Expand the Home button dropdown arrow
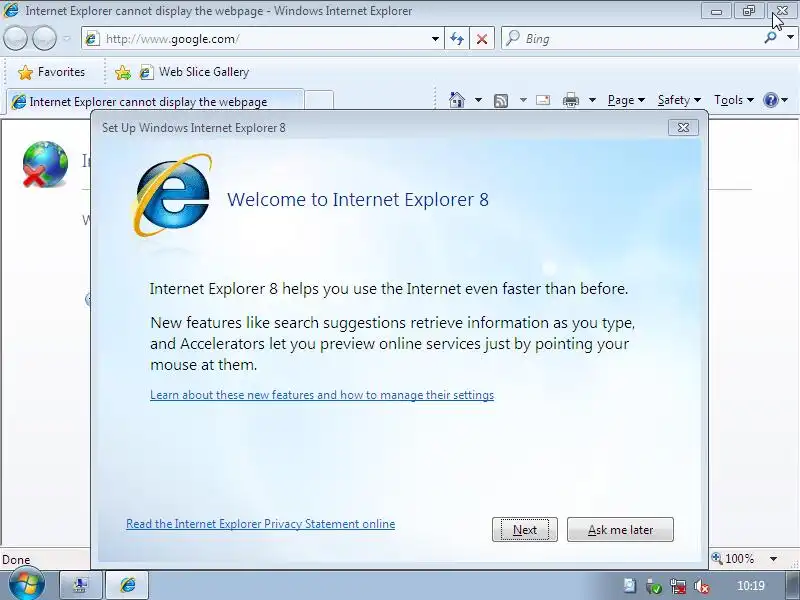The width and height of the screenshot is (800, 600). click(478, 100)
